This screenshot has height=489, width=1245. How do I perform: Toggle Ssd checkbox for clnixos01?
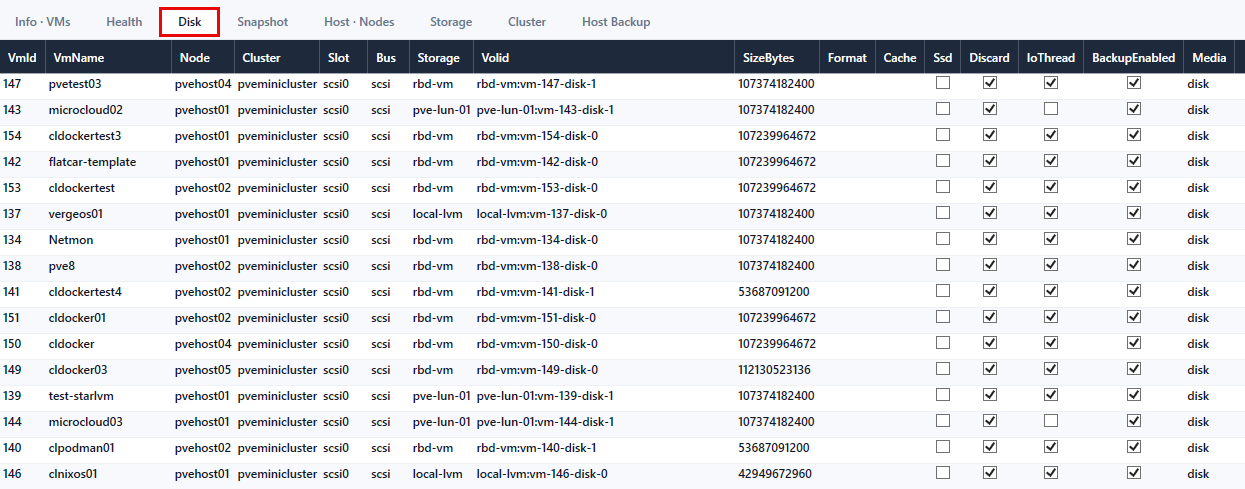click(942, 473)
